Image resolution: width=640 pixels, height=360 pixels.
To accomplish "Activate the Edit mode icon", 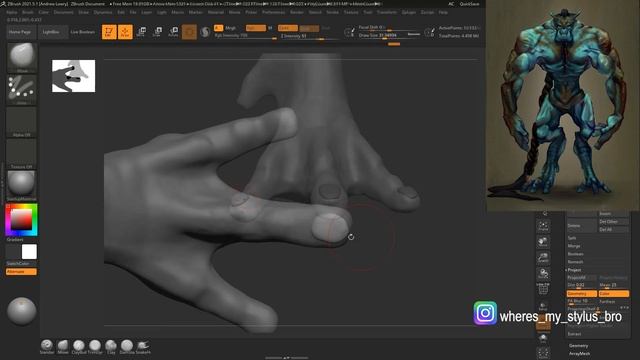I will (x=109, y=32).
